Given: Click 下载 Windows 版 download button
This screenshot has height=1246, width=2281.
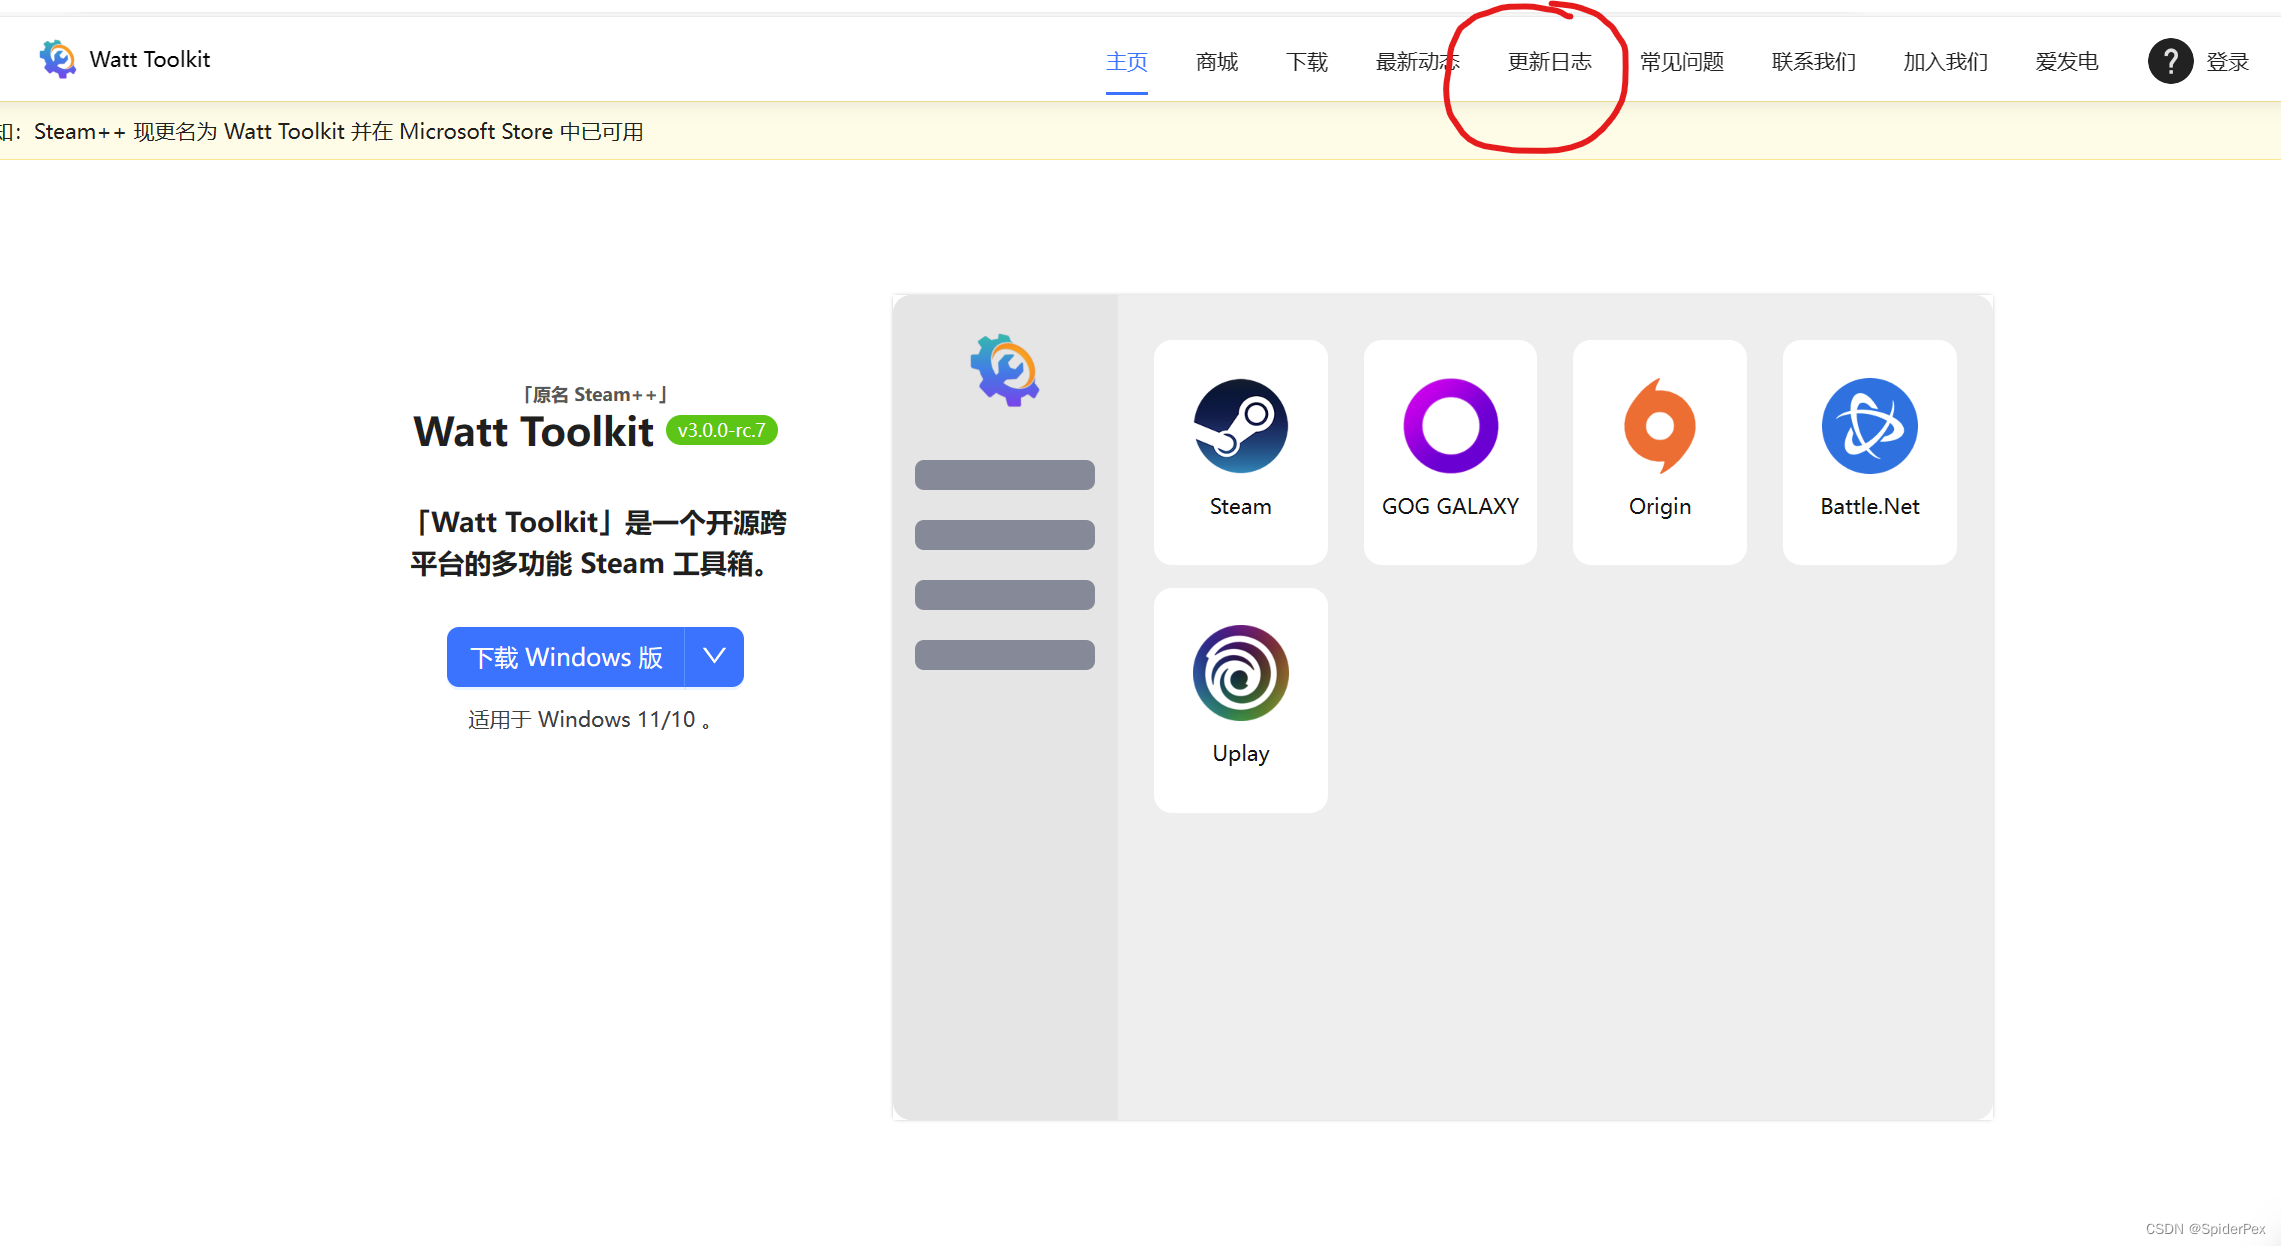Looking at the screenshot, I should (x=565, y=657).
